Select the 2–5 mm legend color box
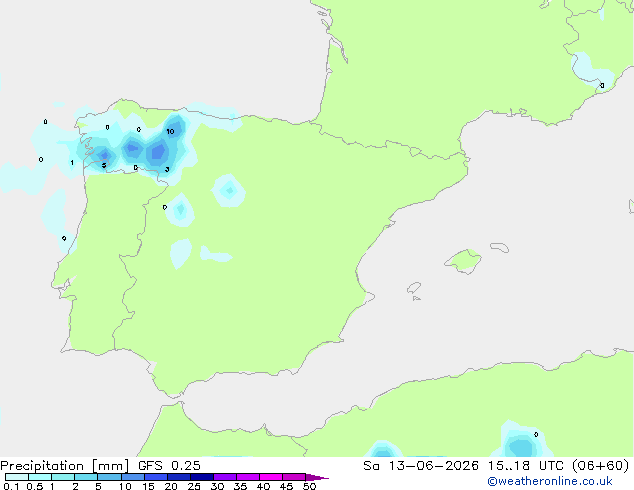 (86, 477)
